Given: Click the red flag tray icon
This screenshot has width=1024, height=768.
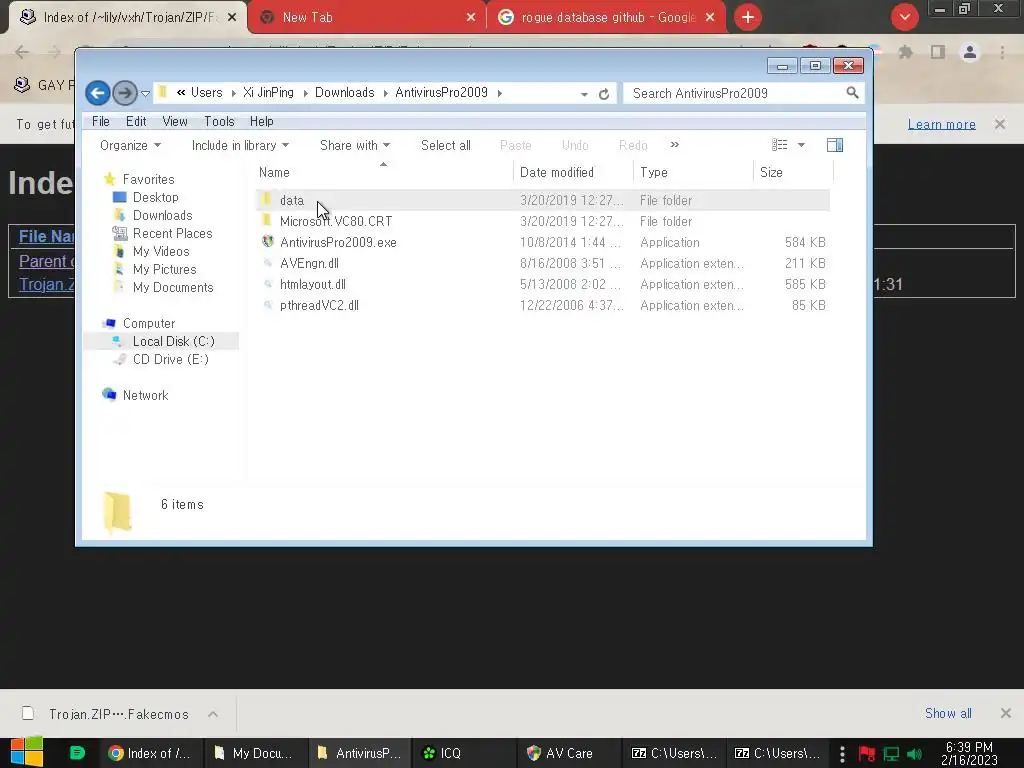Looking at the screenshot, I should pos(867,754).
